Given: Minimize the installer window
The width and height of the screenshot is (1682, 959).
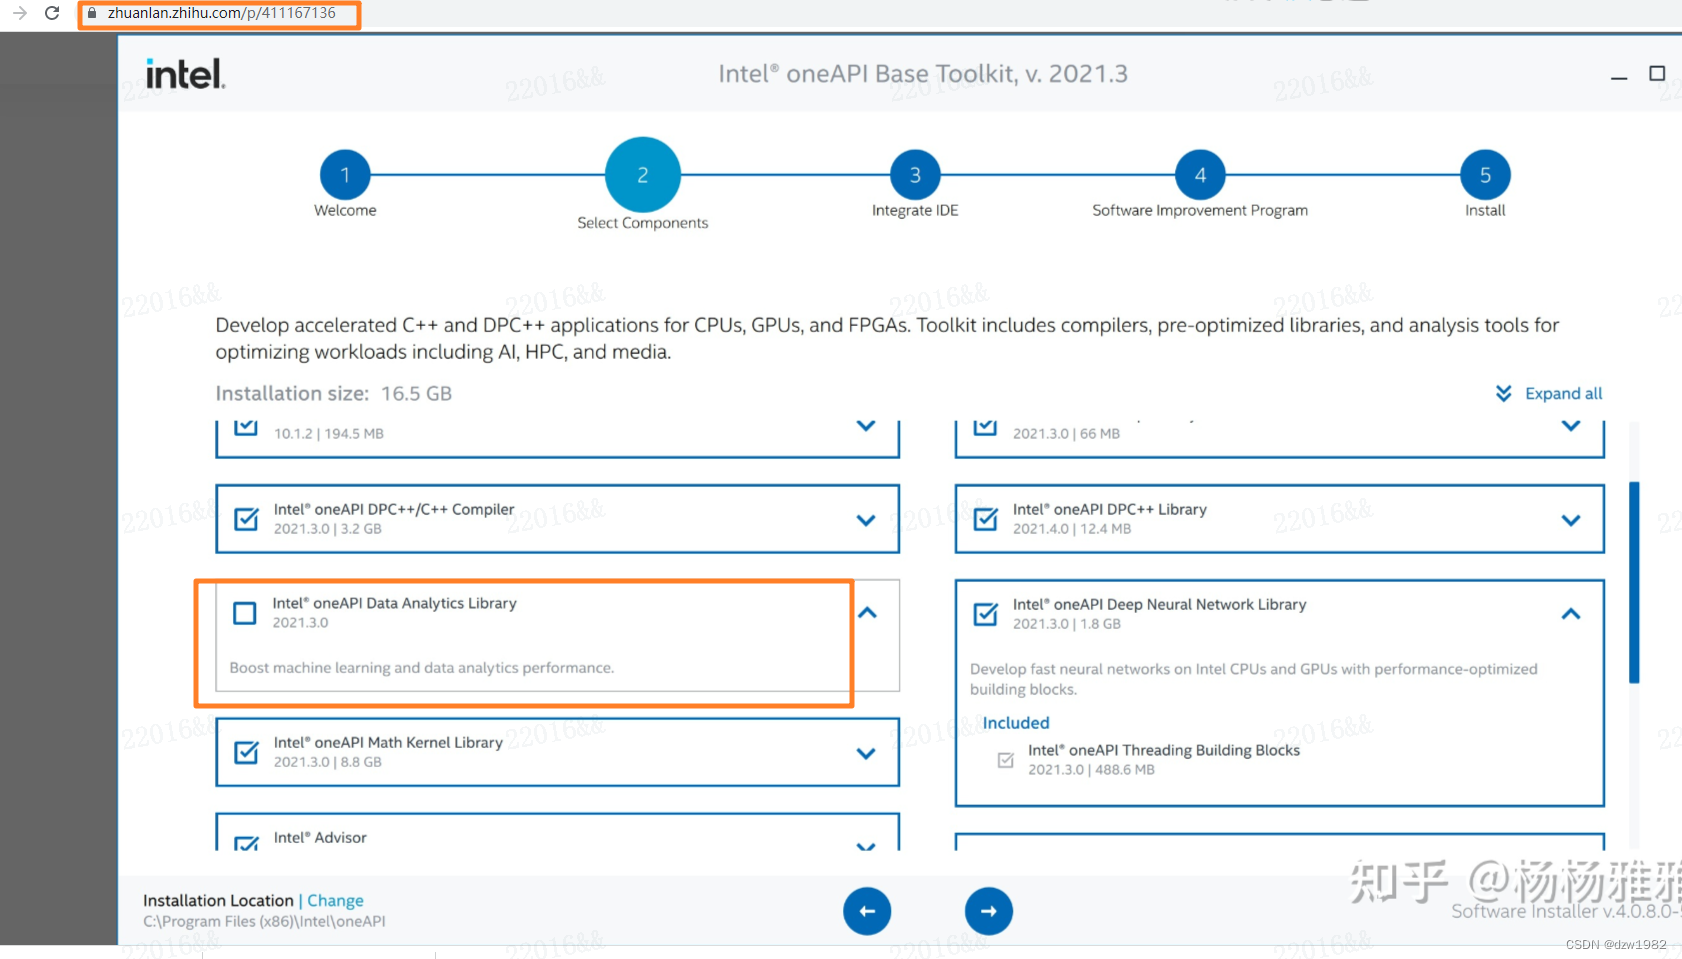Looking at the screenshot, I should coord(1619,76).
